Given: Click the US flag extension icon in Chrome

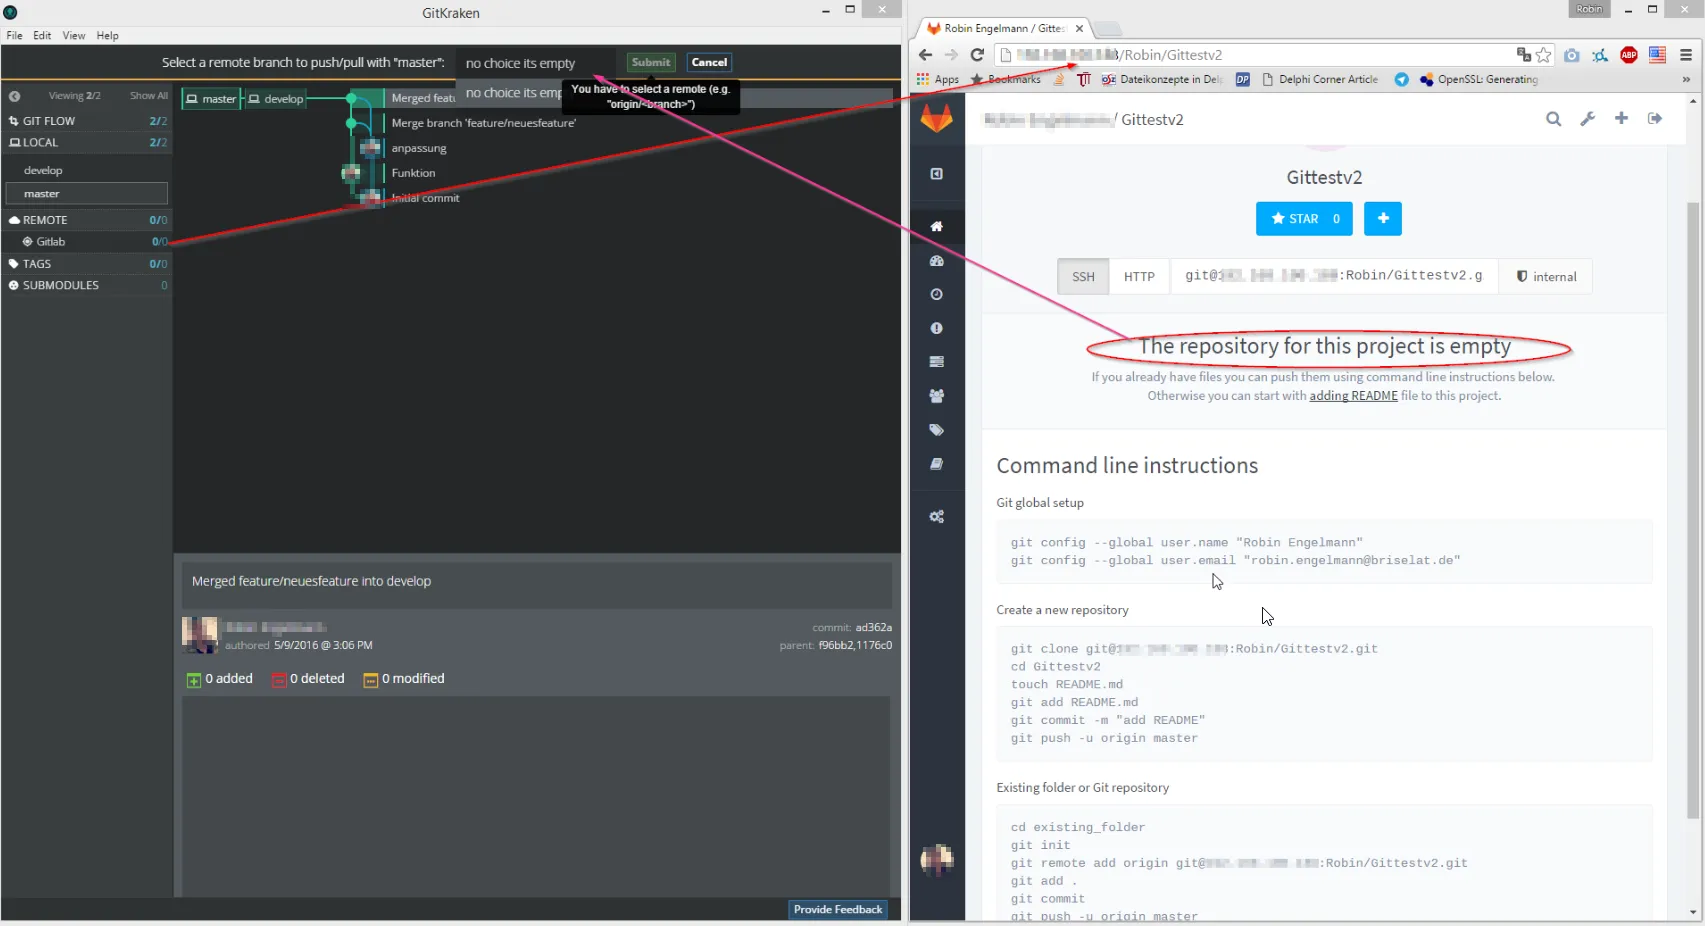Looking at the screenshot, I should pos(1657,55).
